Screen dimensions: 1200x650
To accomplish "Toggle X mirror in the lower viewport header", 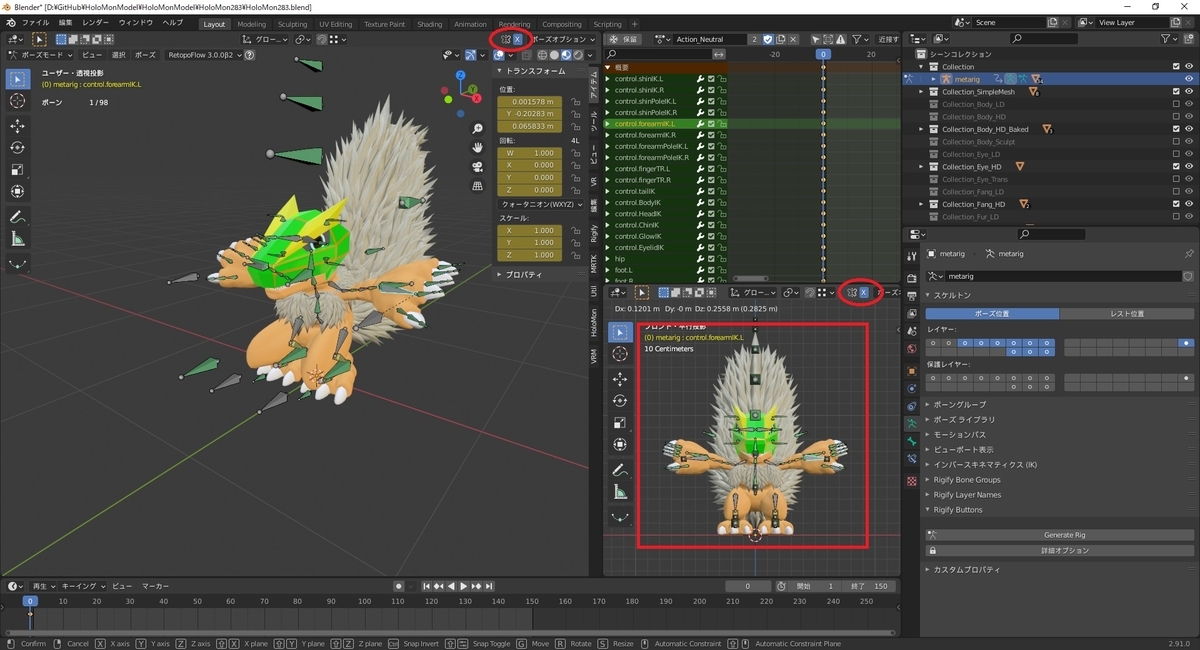I will point(863,292).
